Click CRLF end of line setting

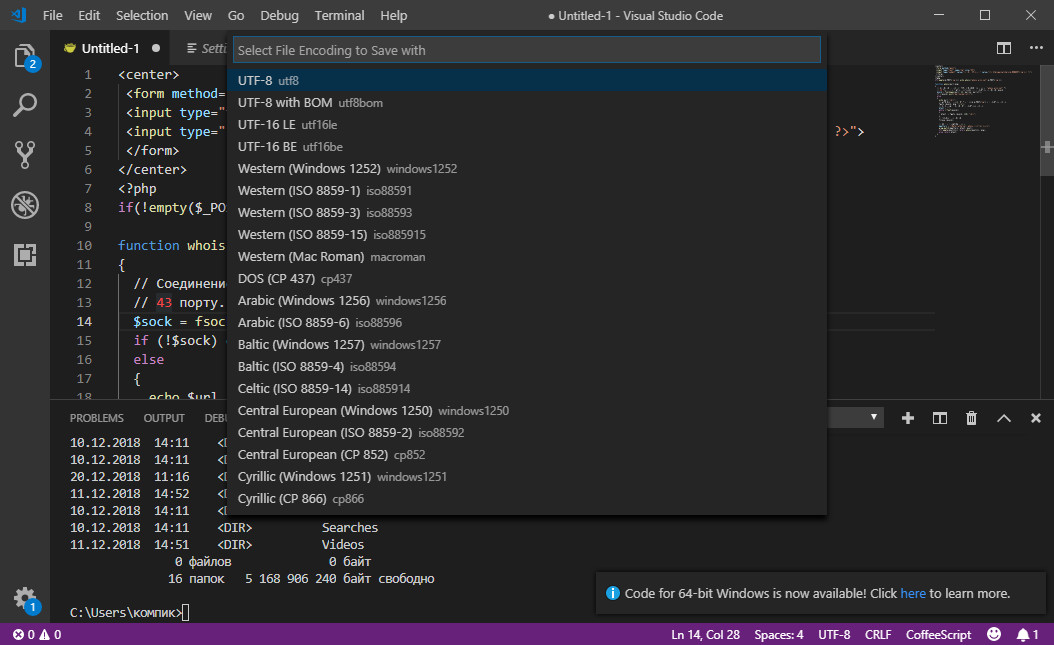click(878, 634)
